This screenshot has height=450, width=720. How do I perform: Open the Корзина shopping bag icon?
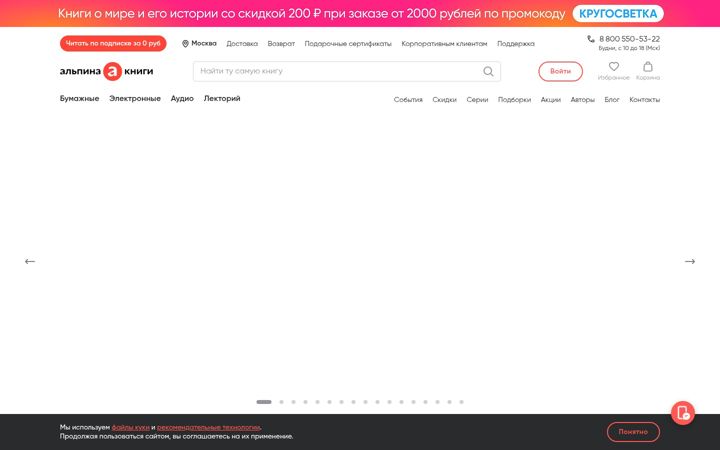coord(647,67)
